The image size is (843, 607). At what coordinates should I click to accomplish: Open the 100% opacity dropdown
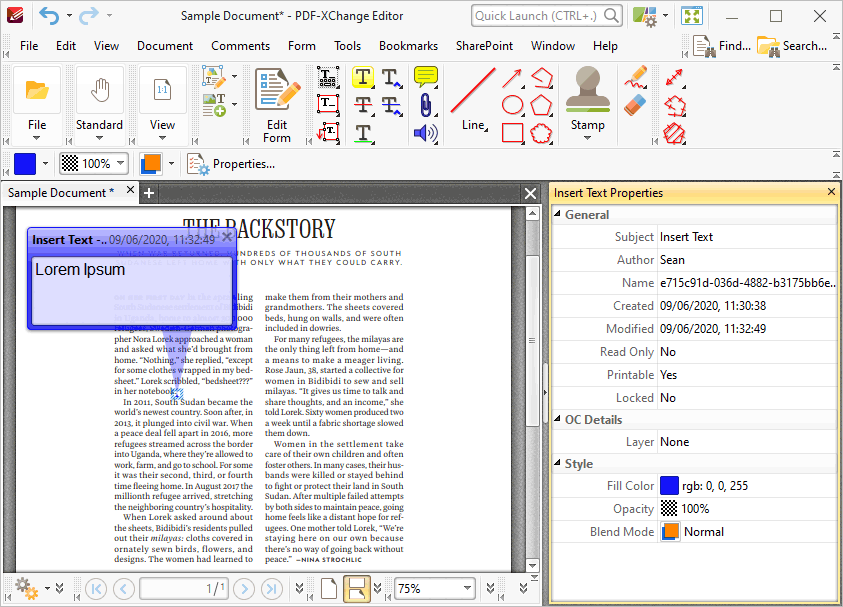[x=120, y=163]
